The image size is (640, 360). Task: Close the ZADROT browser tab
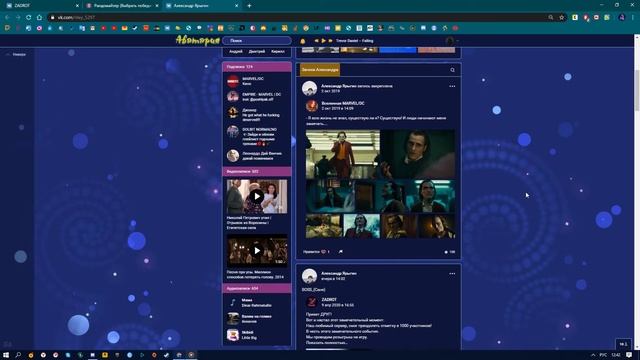(77, 6)
